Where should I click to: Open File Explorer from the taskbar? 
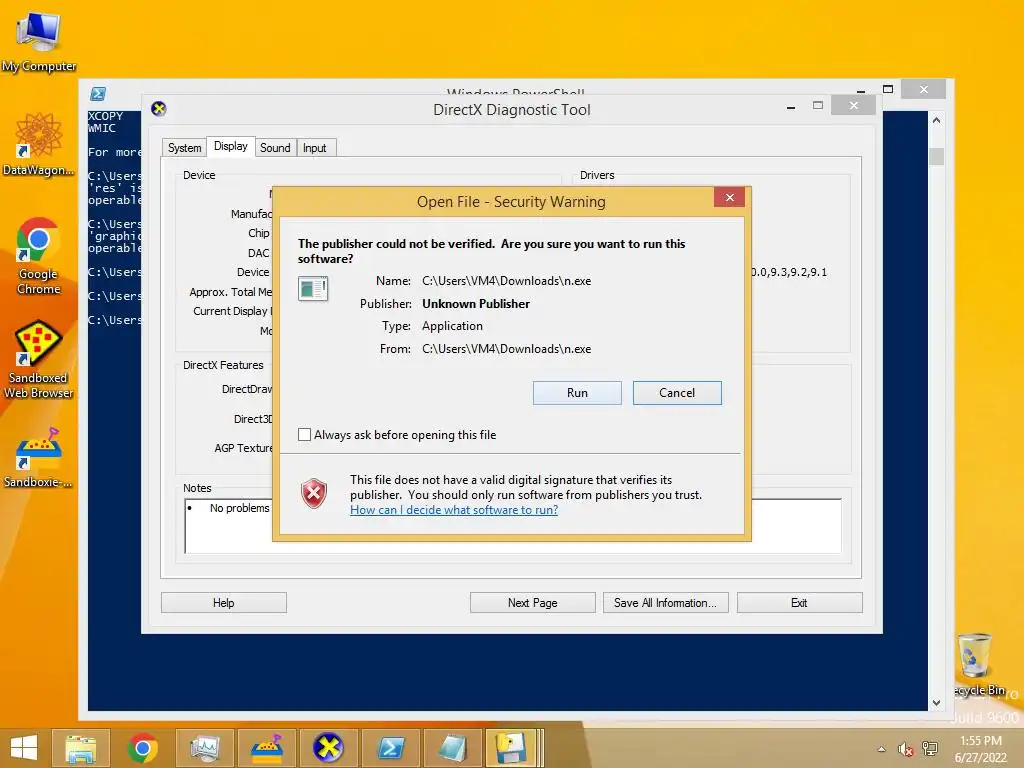80,748
